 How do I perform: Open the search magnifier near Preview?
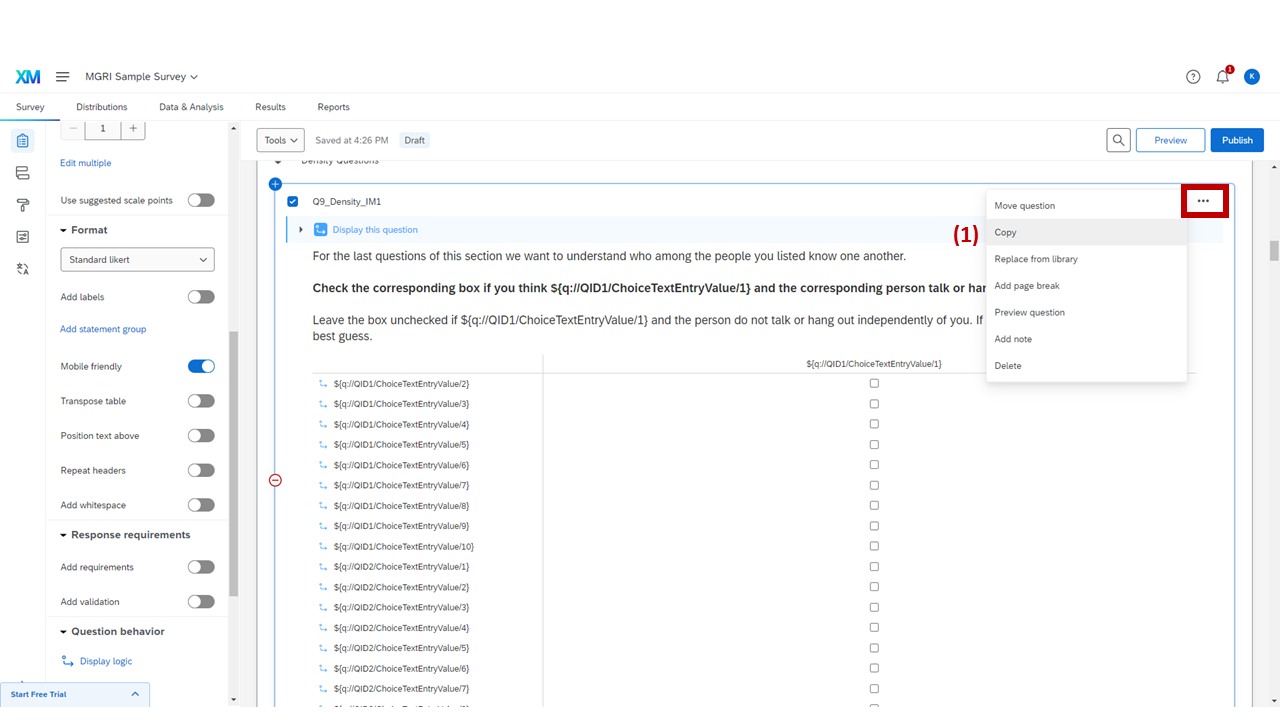(1118, 139)
